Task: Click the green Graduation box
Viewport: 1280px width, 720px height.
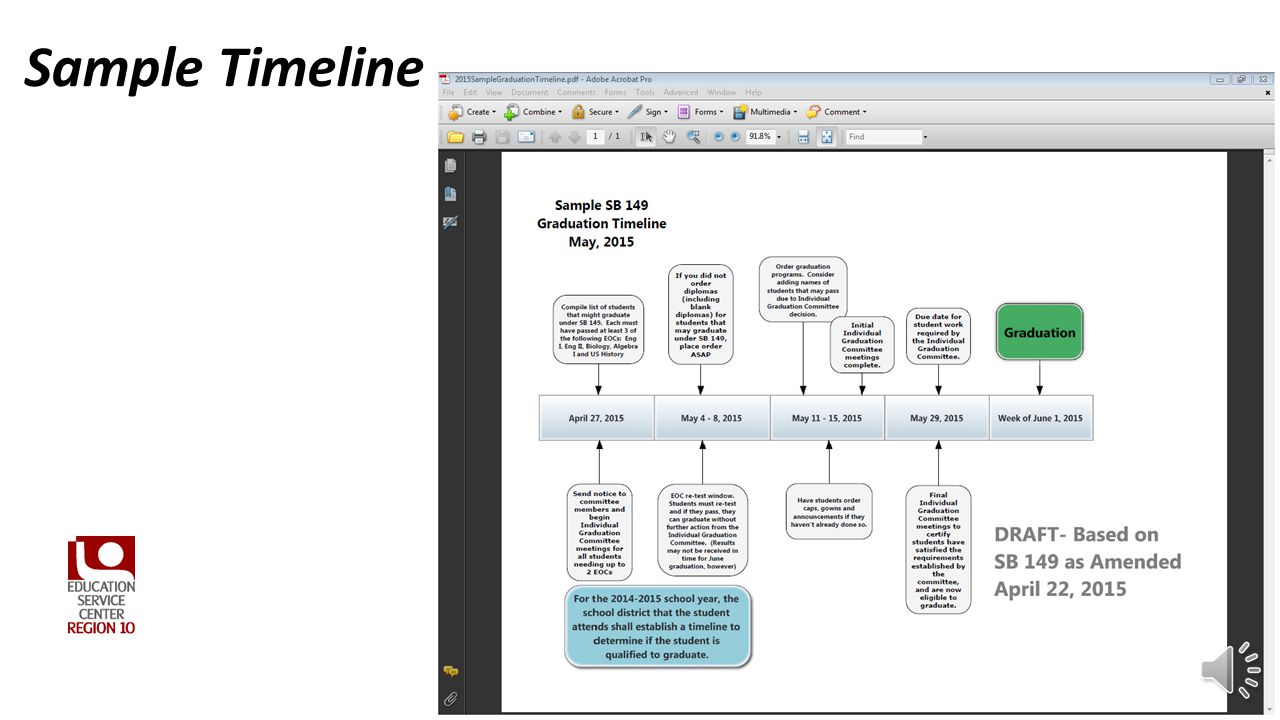Action: 1039,332
